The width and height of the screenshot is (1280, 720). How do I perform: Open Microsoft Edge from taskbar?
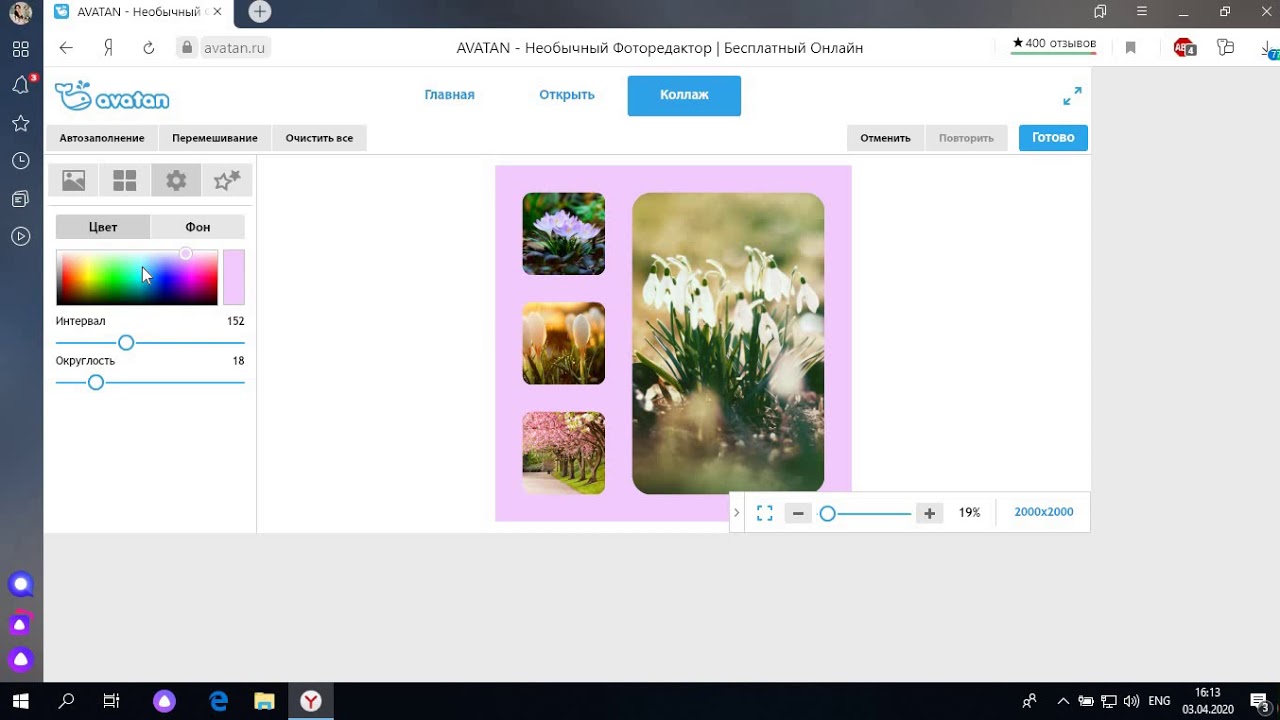point(218,701)
